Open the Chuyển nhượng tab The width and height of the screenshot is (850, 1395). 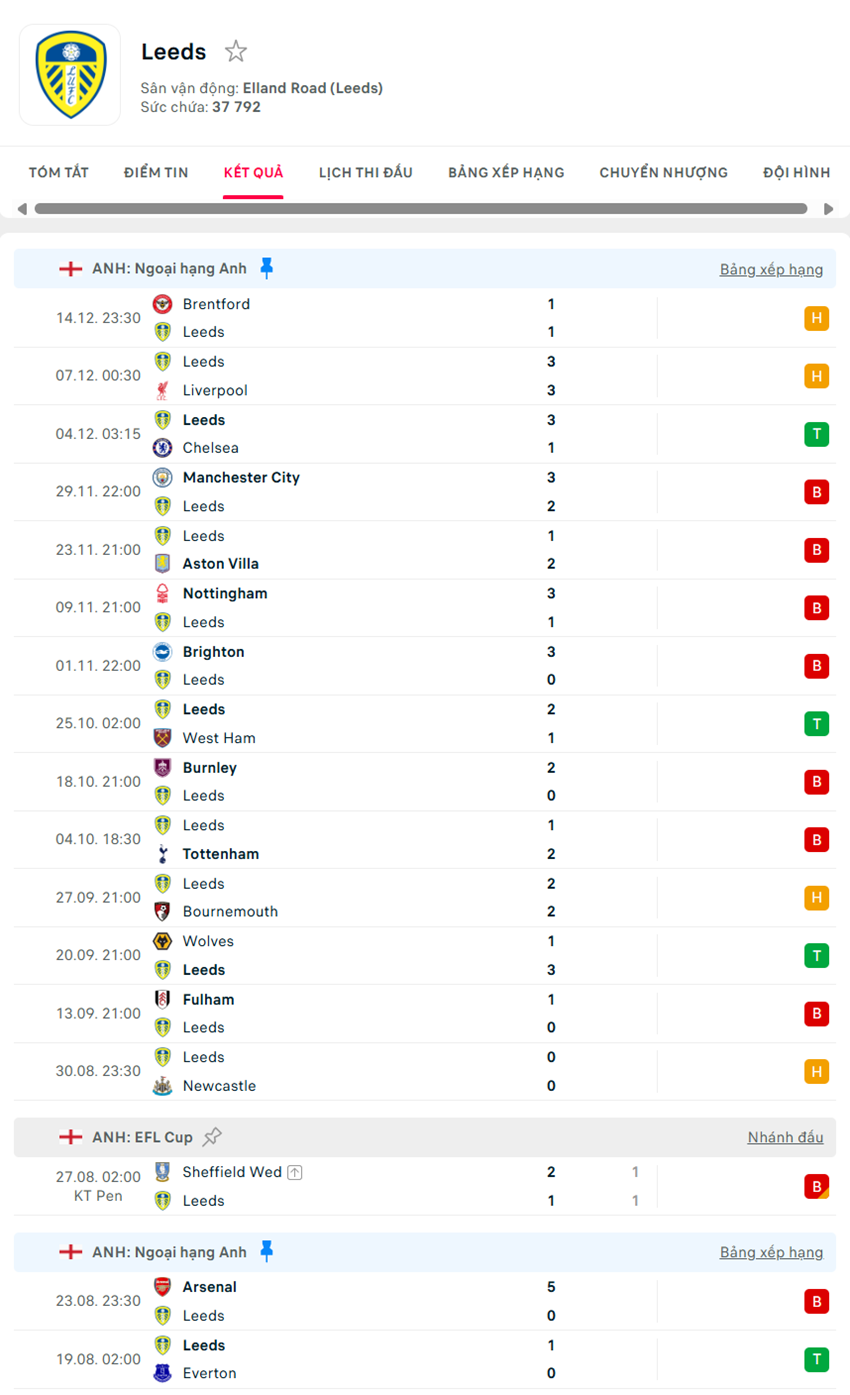(x=664, y=172)
